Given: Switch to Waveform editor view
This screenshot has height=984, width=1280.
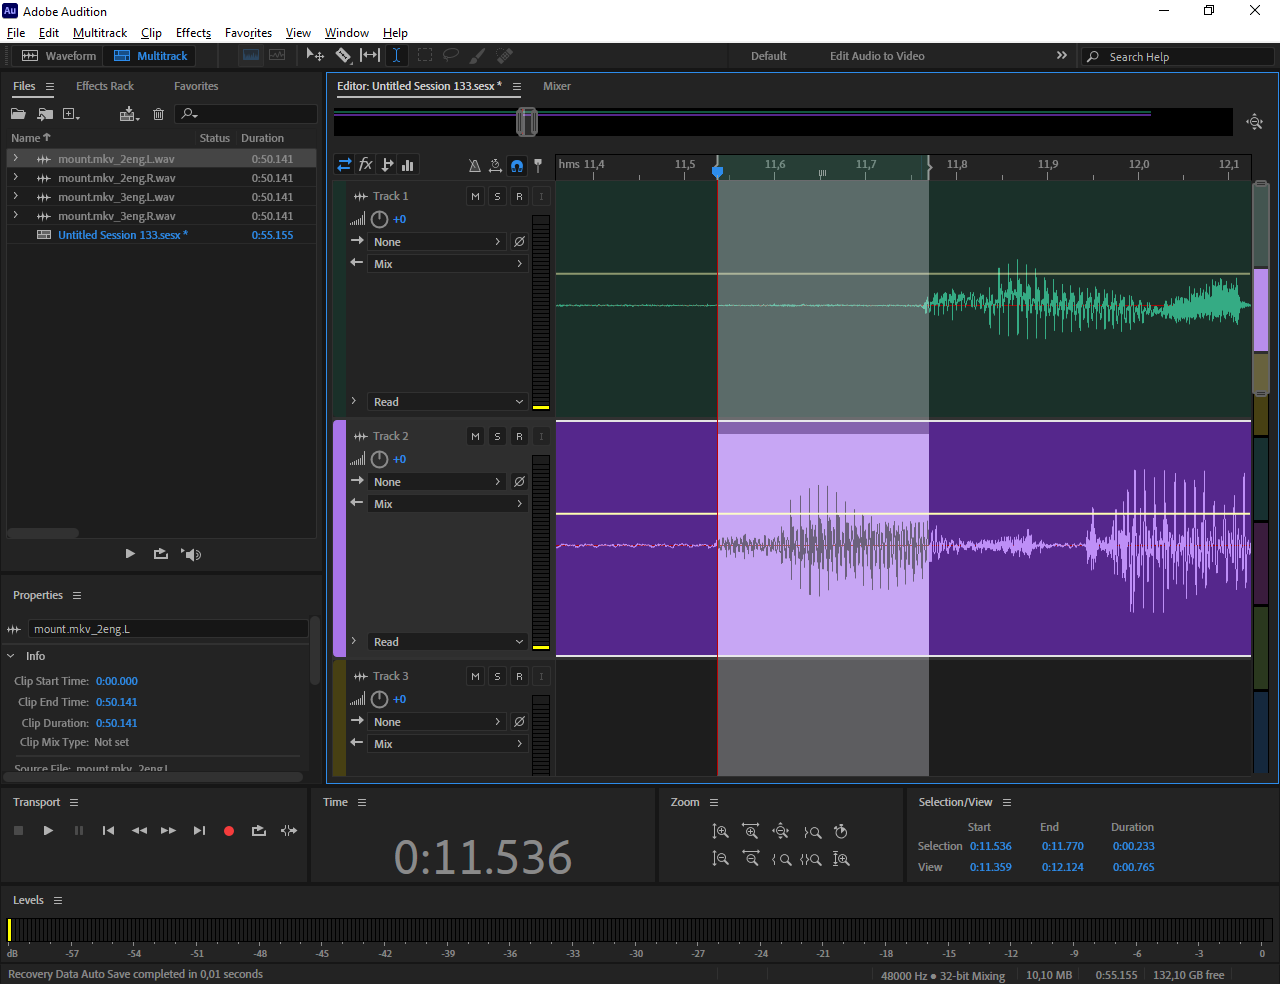Looking at the screenshot, I should point(60,56).
